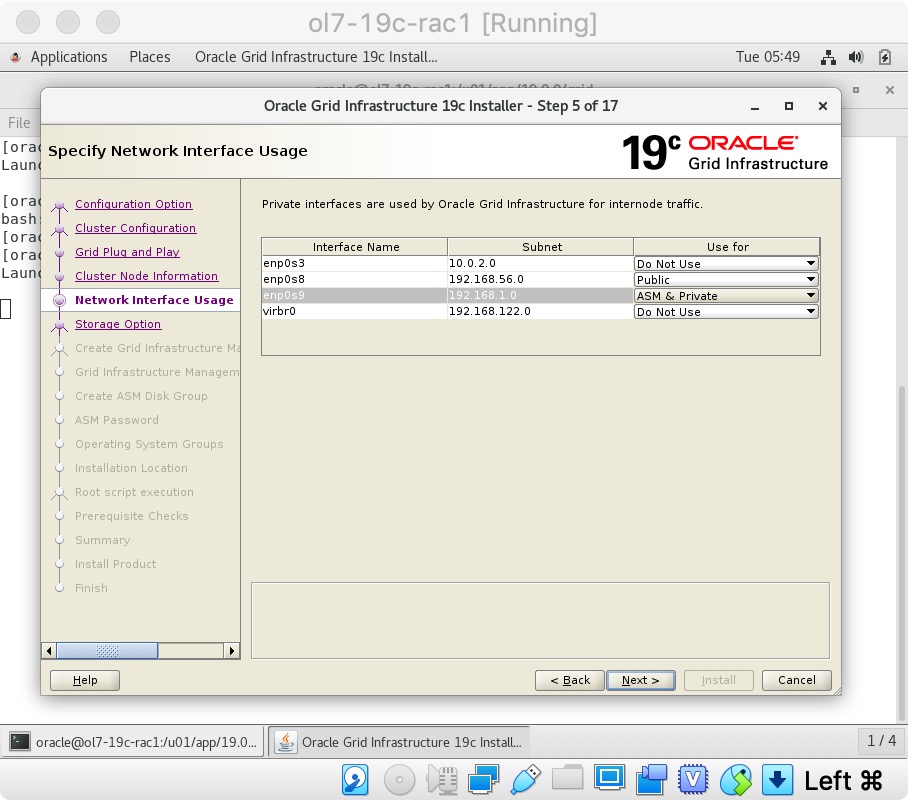Image resolution: width=908 pixels, height=800 pixels.
Task: Click the battery power icon in top bar
Action: (884, 57)
